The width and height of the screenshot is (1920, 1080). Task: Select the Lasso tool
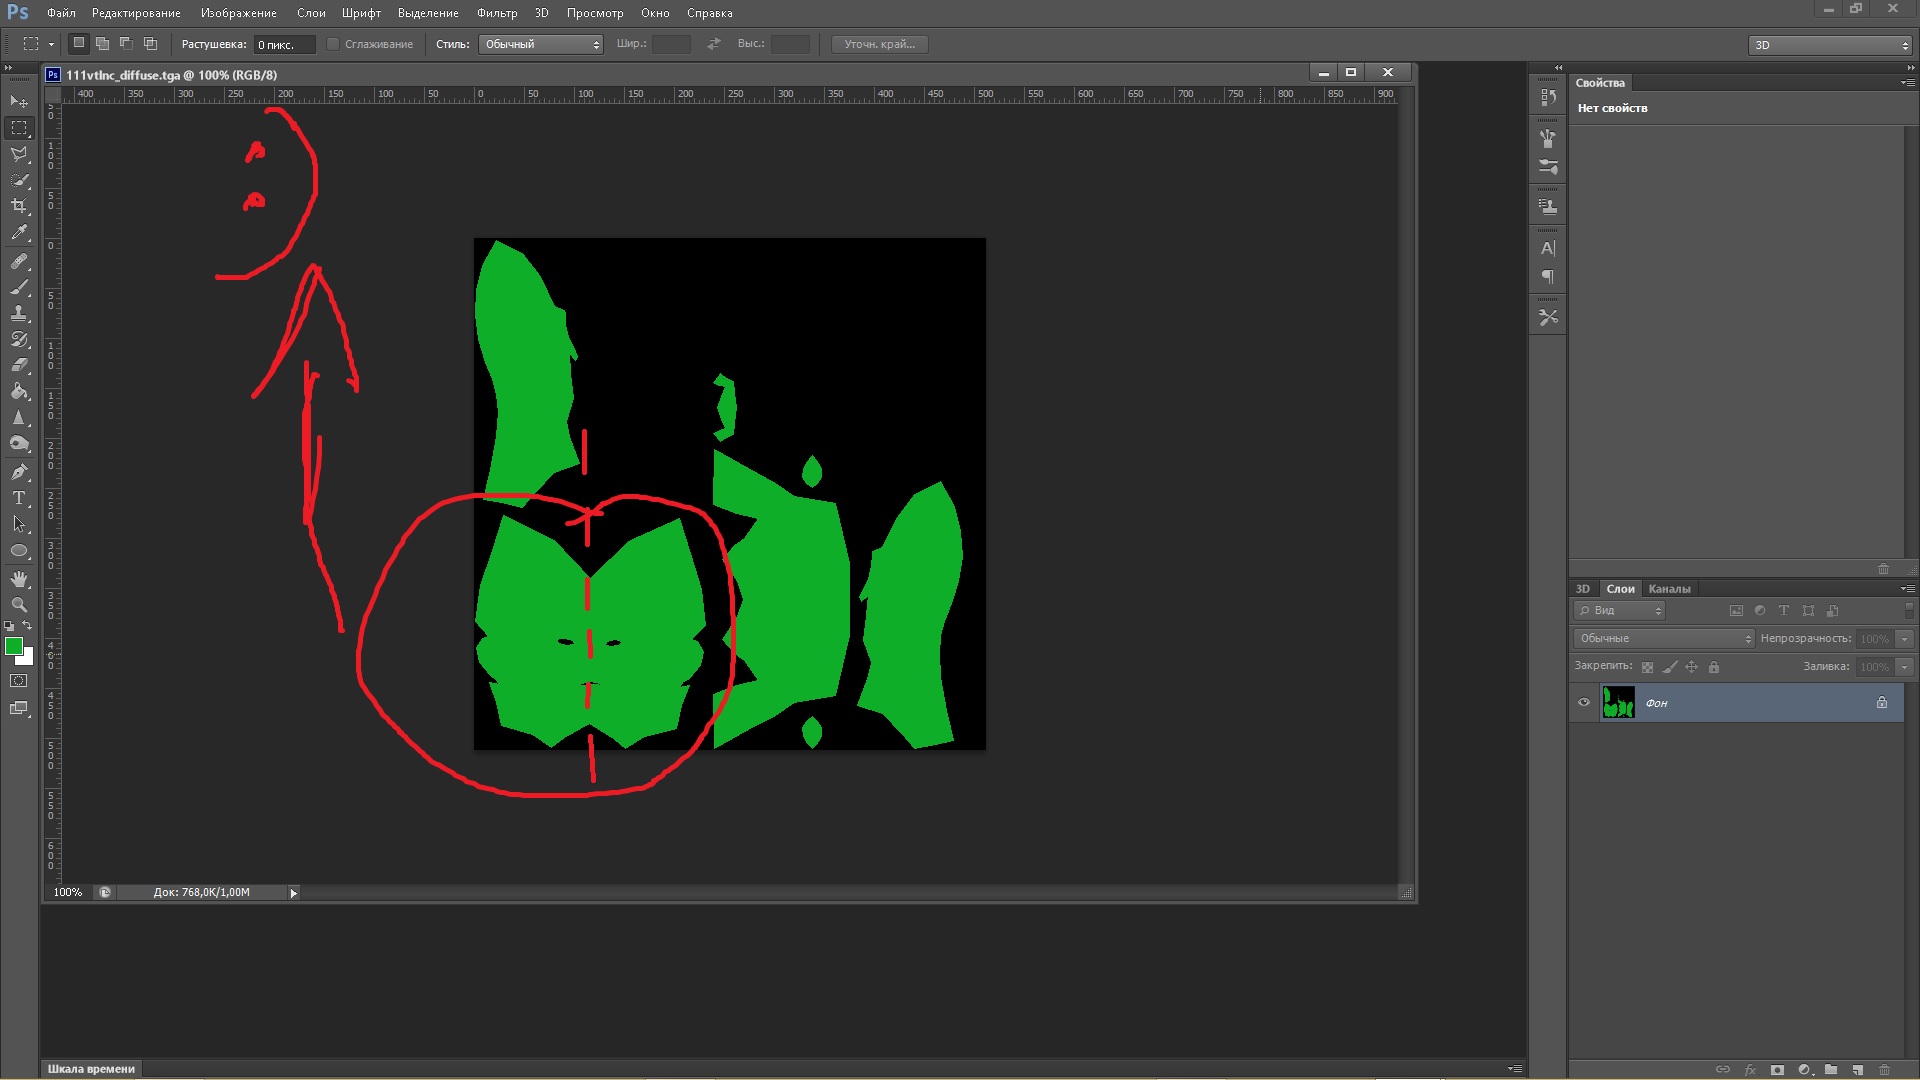point(19,154)
